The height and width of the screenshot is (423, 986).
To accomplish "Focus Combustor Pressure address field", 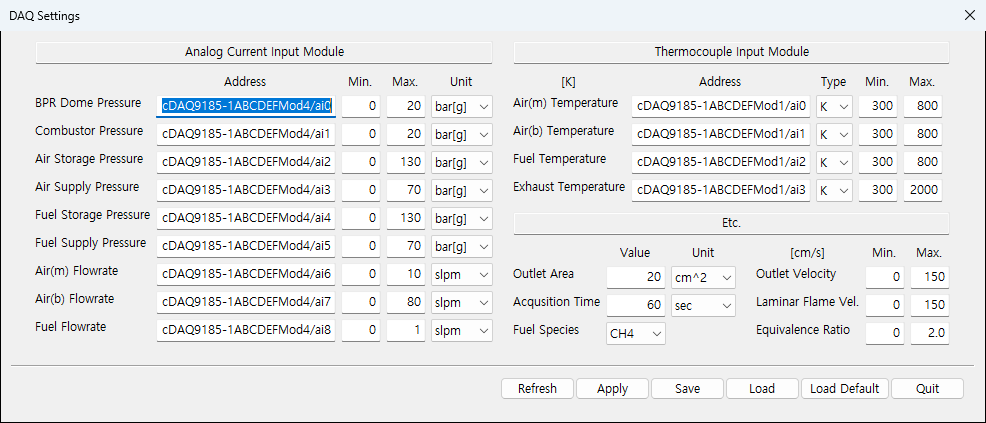I will pyautogui.click(x=246, y=135).
